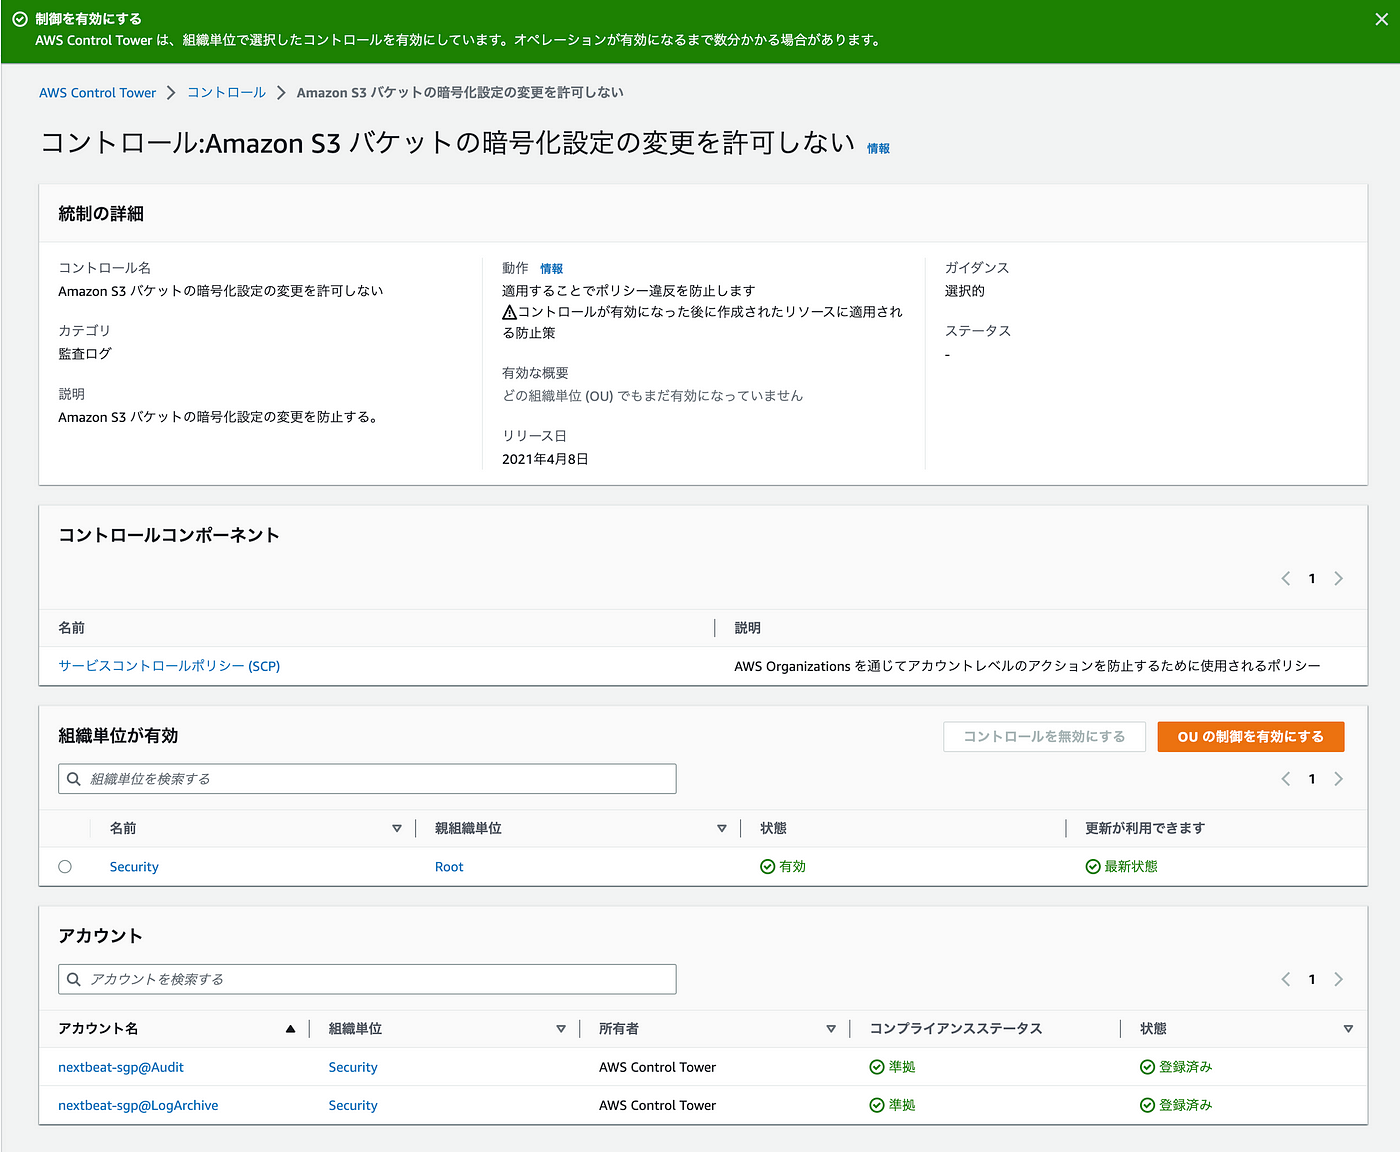
Task: Open the nextbeat-sgp@Audit account link
Action: (x=121, y=1067)
